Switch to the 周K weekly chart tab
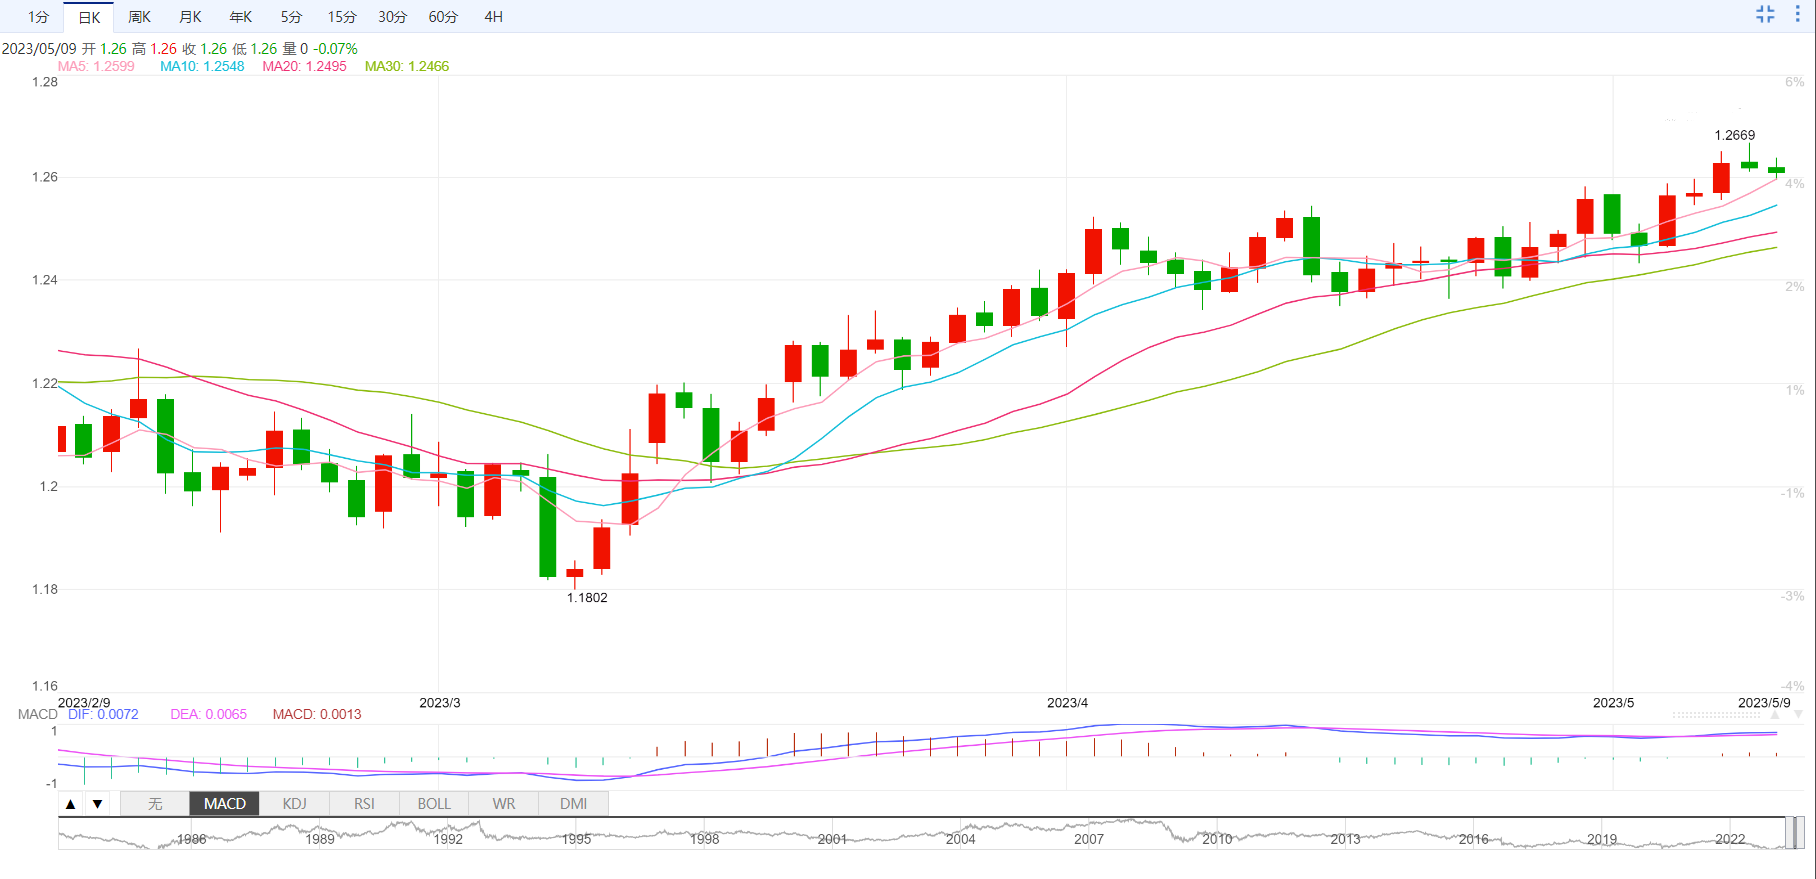This screenshot has height=879, width=1816. pos(139,17)
